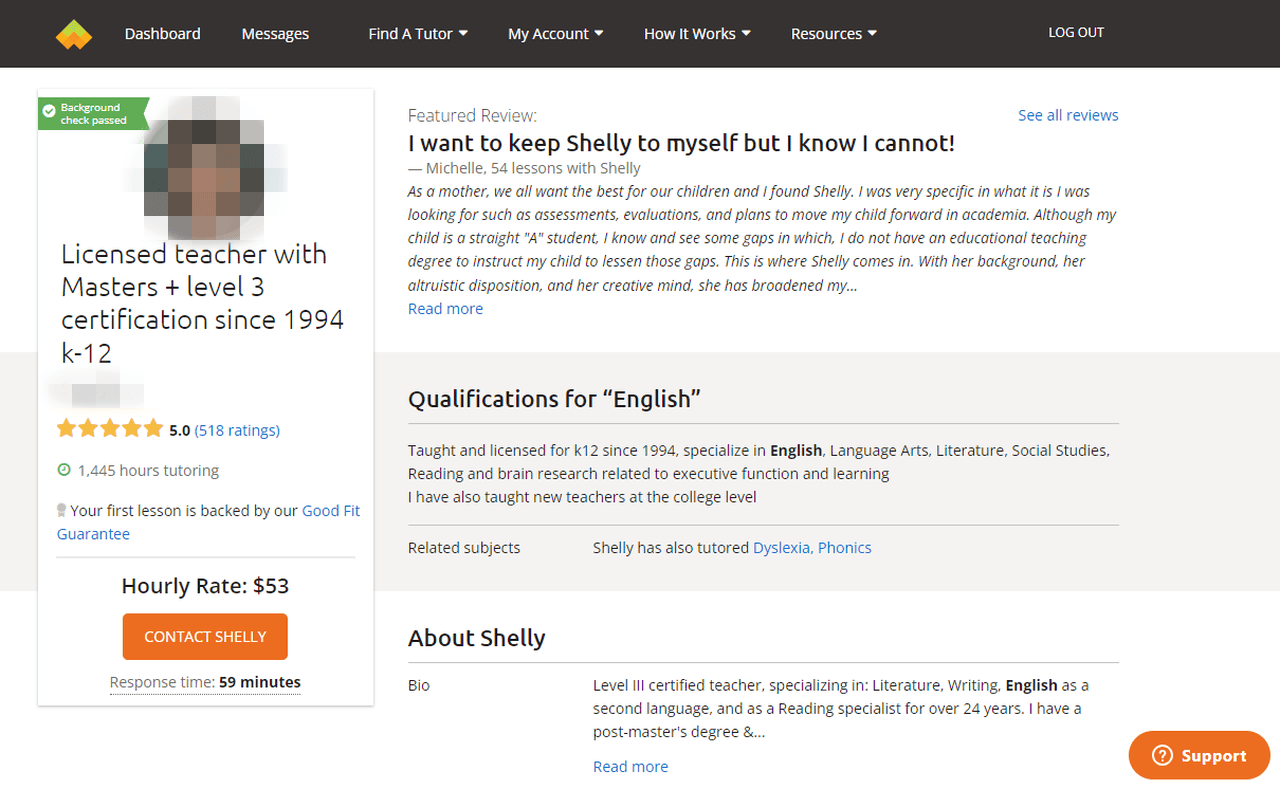Go to the Dashboard page
The width and height of the screenshot is (1280, 789).
pos(162,34)
